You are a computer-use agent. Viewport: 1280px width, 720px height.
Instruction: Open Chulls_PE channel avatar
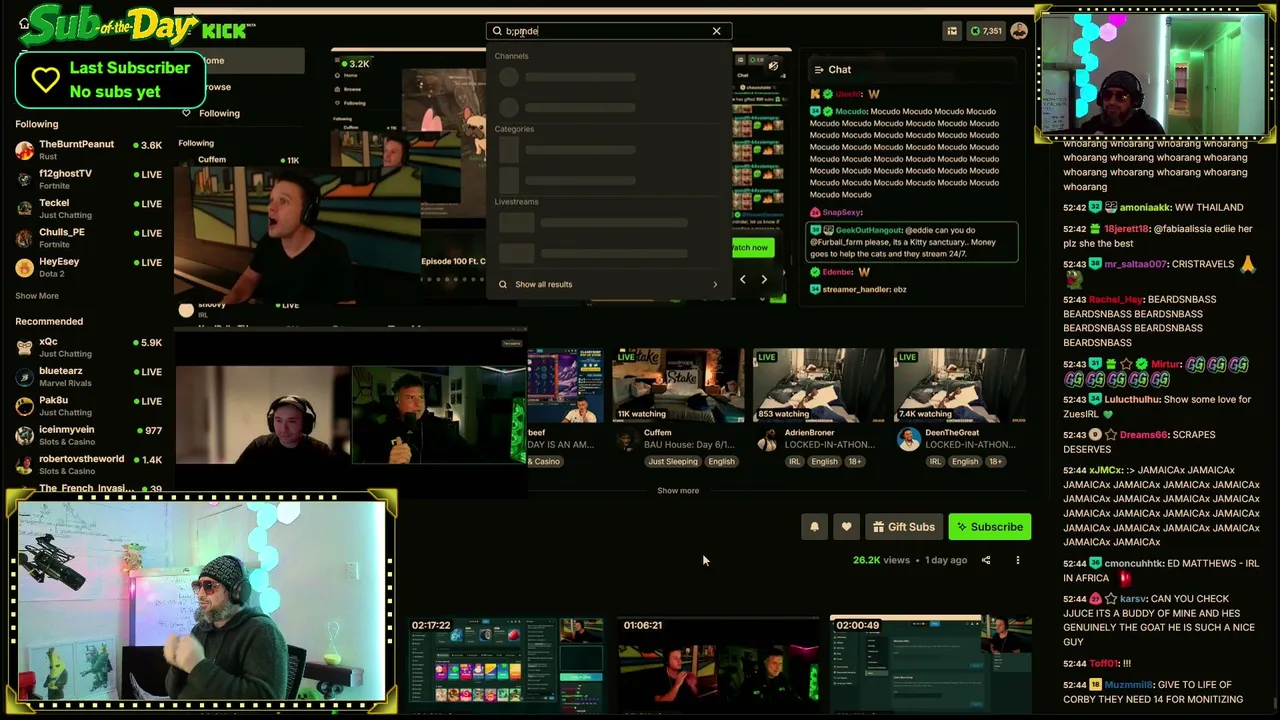pyautogui.click(x=25, y=238)
